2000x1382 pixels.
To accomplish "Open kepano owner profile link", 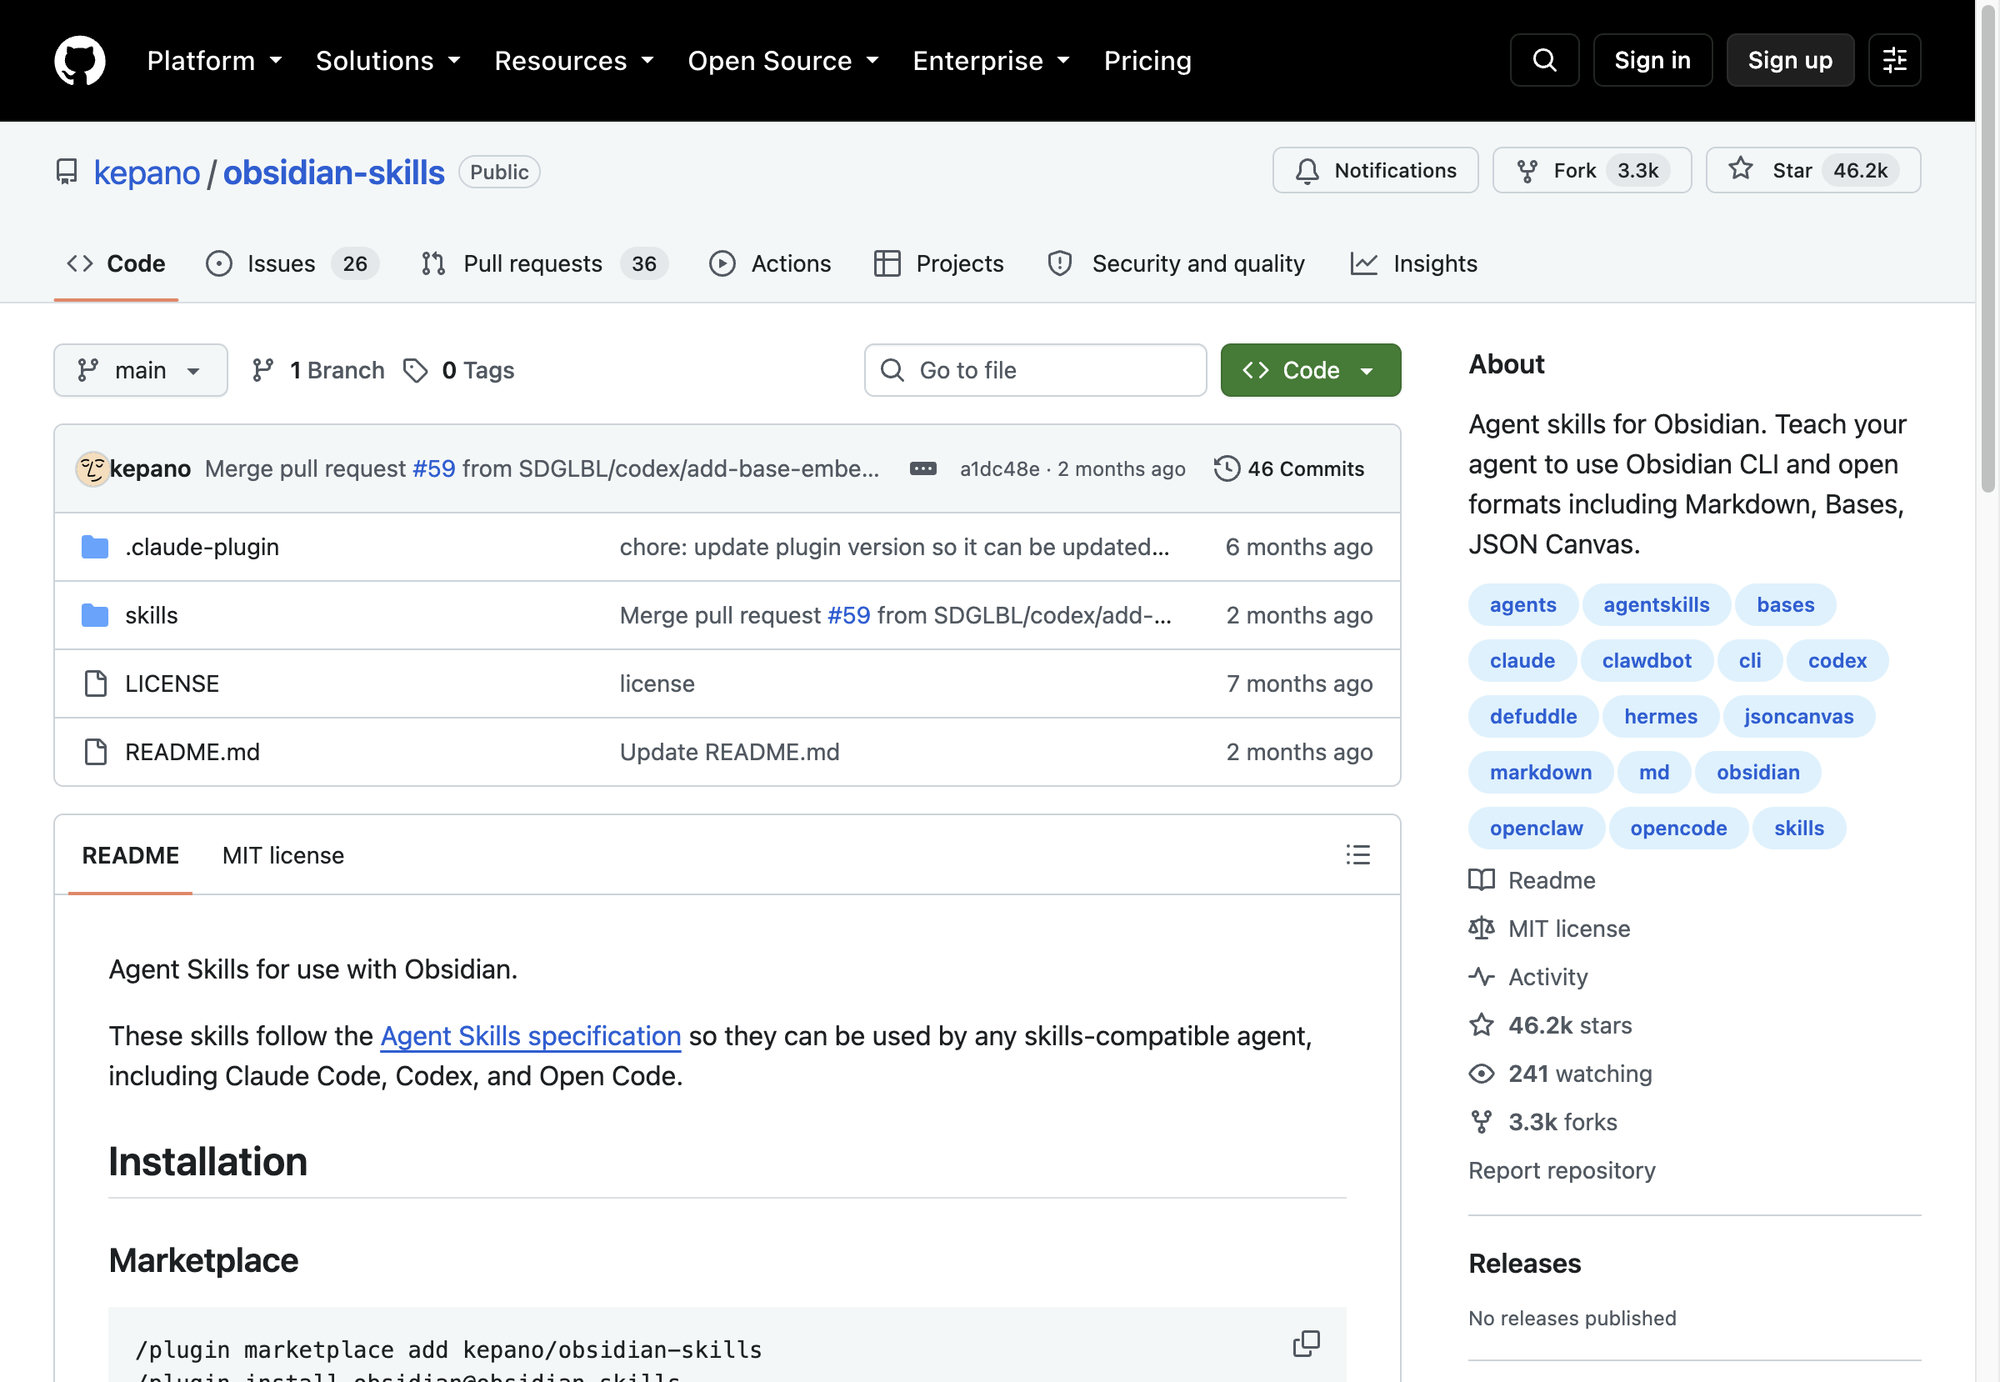I will [147, 173].
